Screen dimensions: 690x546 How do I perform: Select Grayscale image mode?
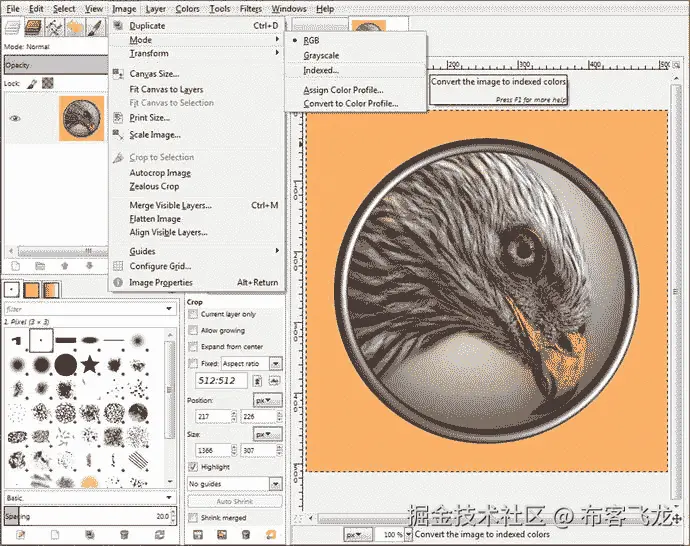point(321,56)
